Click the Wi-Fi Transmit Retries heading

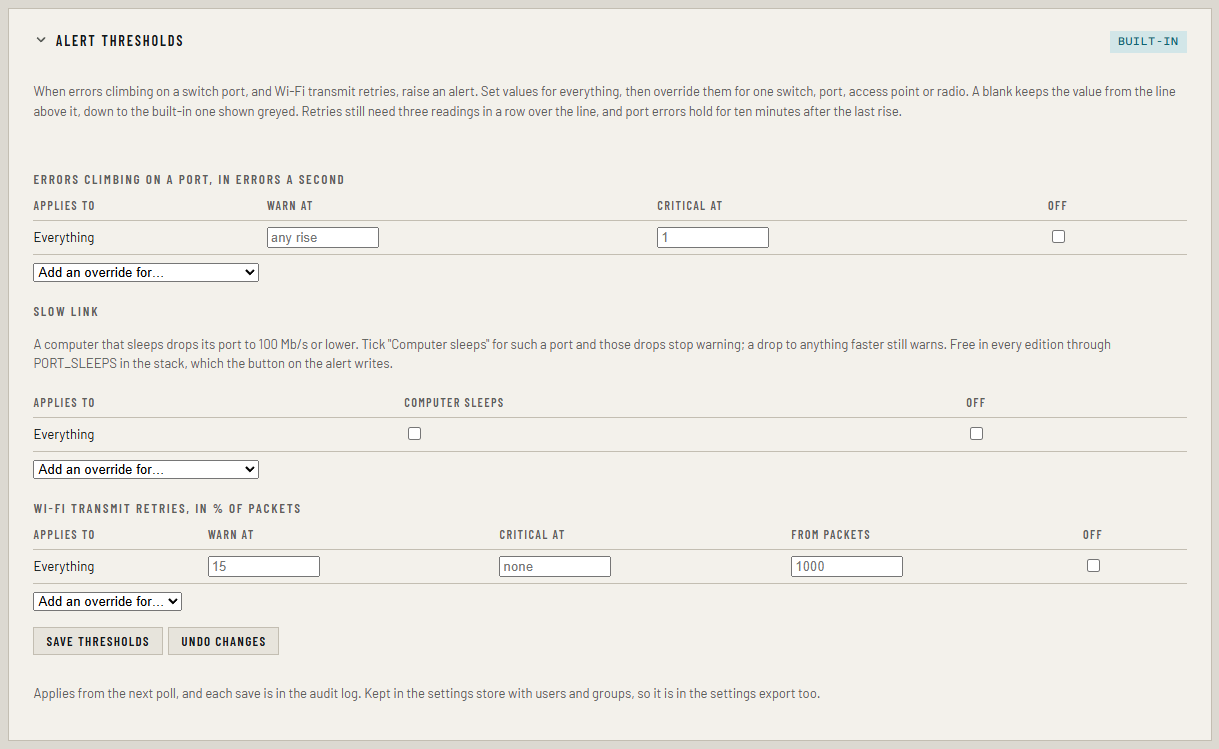[167, 509]
